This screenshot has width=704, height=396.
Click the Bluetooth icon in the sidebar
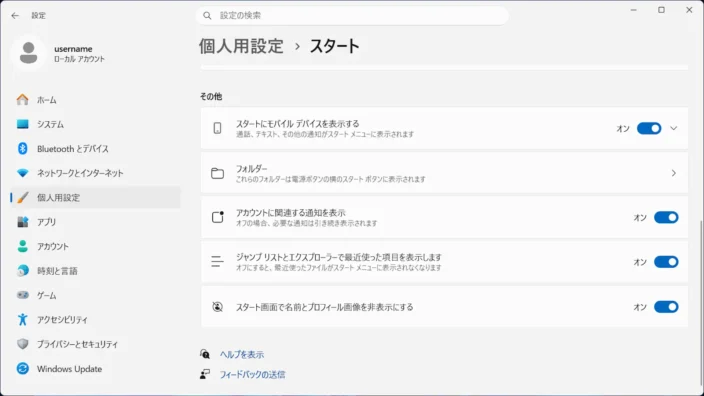[22, 149]
